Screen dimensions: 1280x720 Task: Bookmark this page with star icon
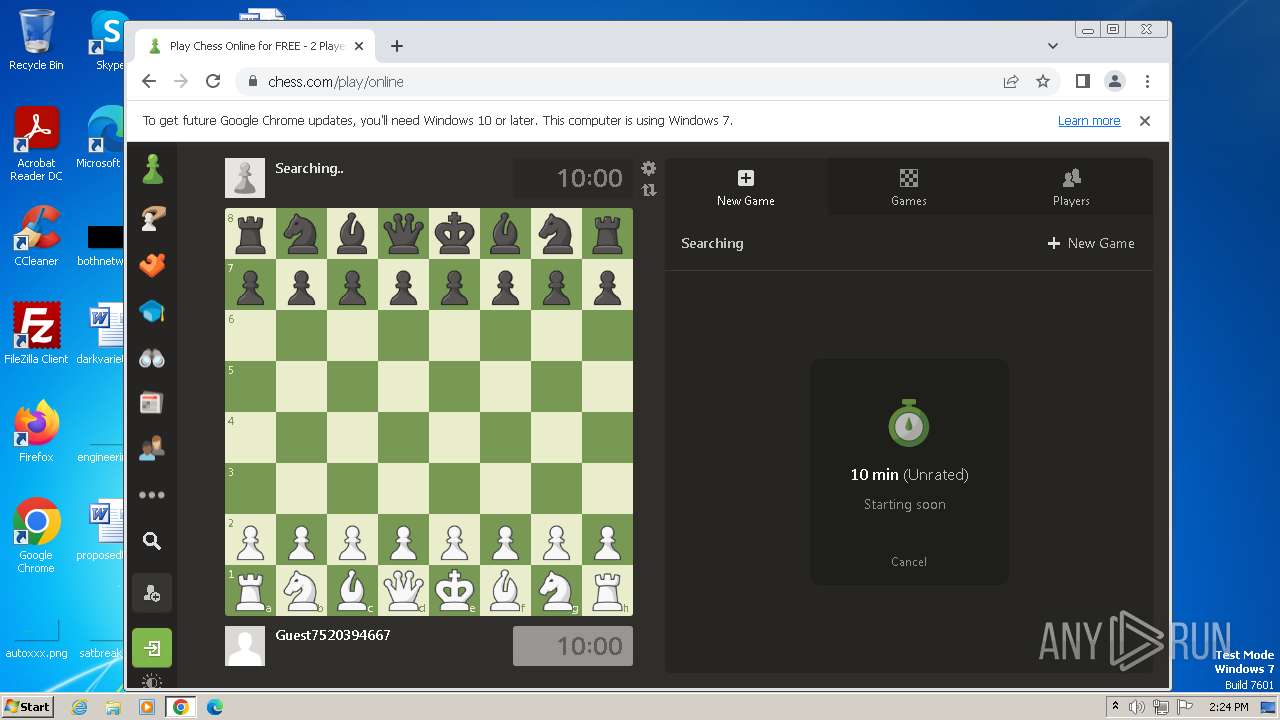[1043, 82]
